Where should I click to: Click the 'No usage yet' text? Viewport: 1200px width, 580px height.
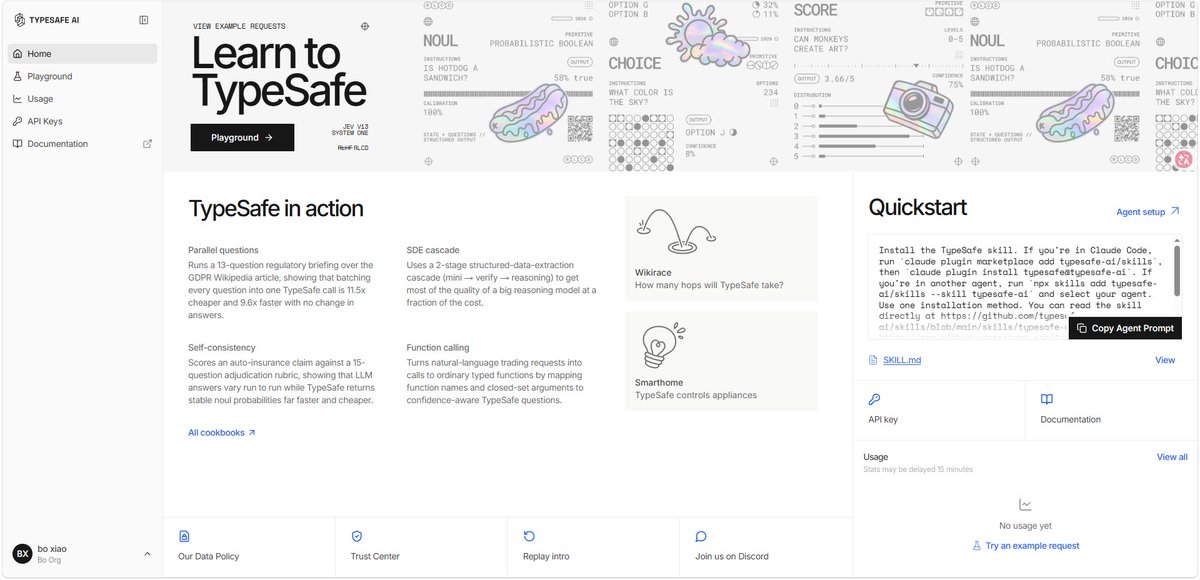click(1025, 526)
